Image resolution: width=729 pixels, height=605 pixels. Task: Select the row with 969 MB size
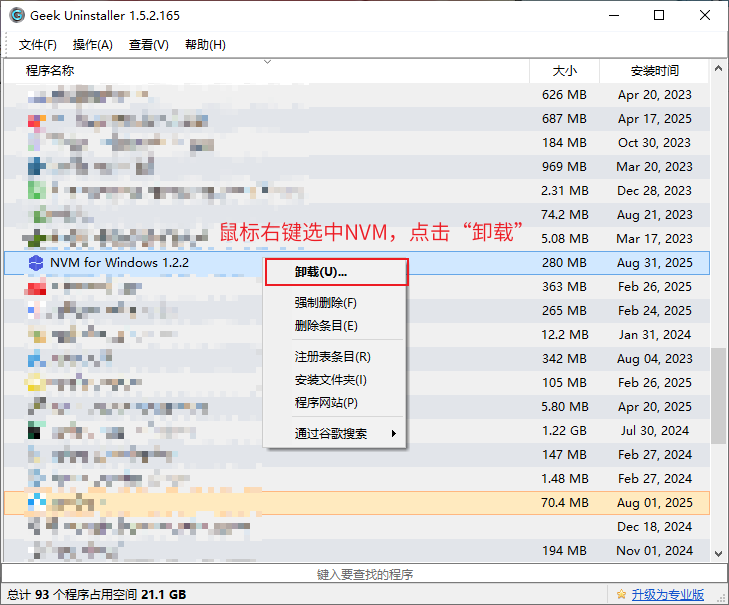point(357,167)
